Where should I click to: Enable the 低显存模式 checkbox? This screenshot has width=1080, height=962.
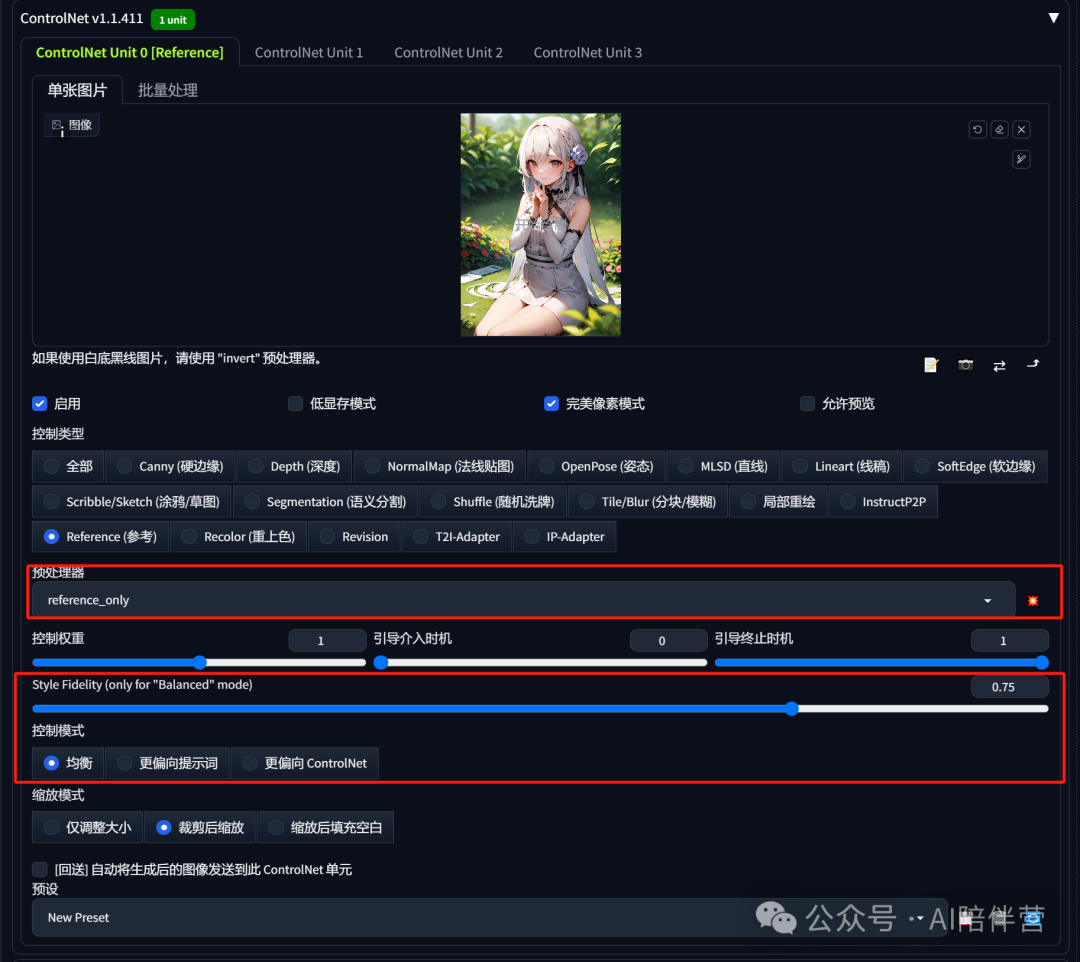[295, 404]
